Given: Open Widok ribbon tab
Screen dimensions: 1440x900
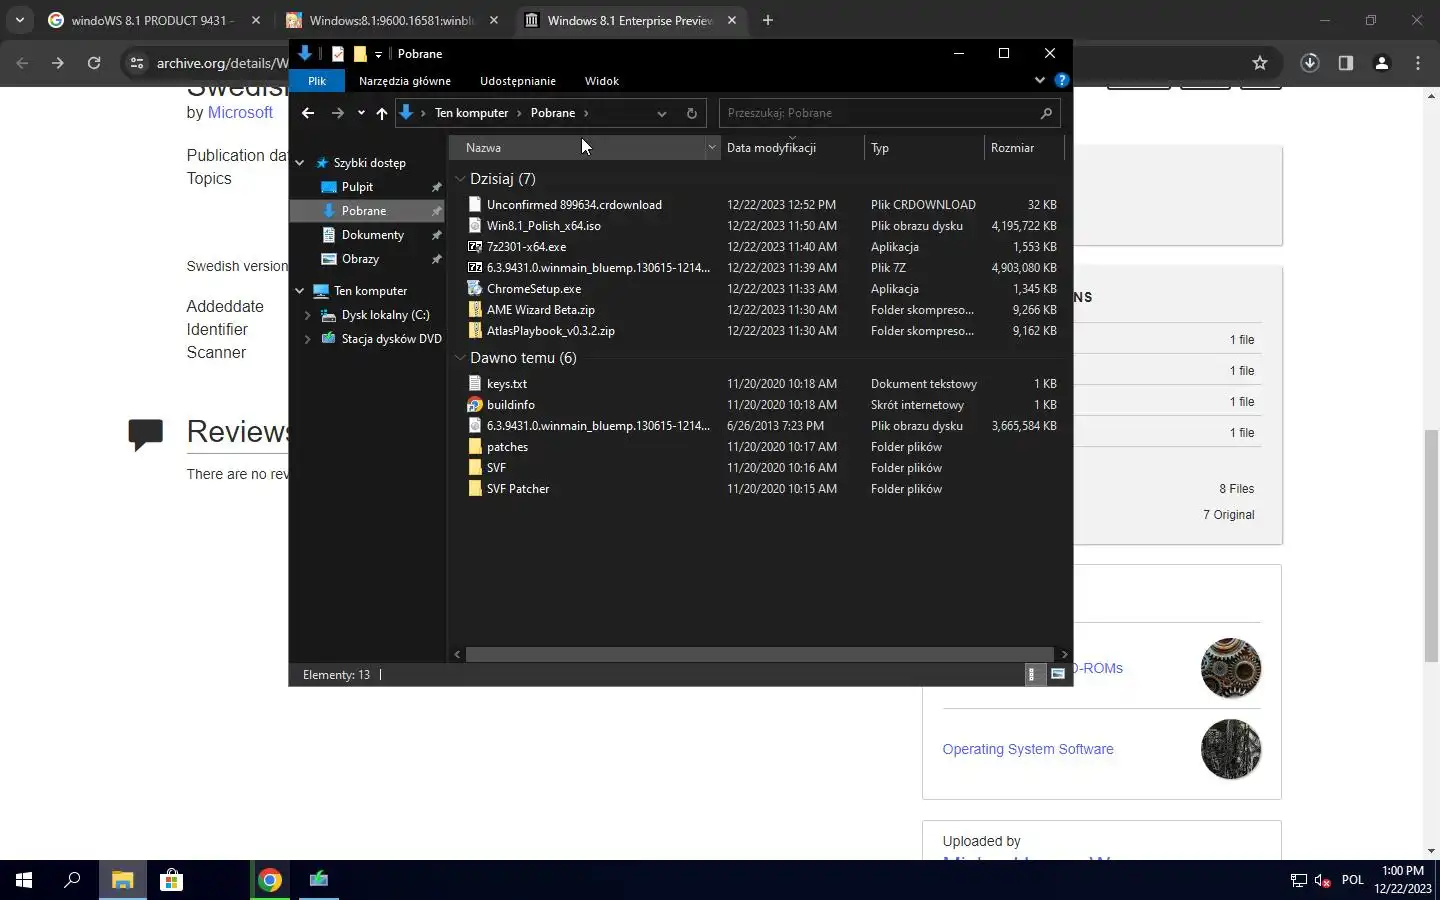Looking at the screenshot, I should click(x=602, y=81).
